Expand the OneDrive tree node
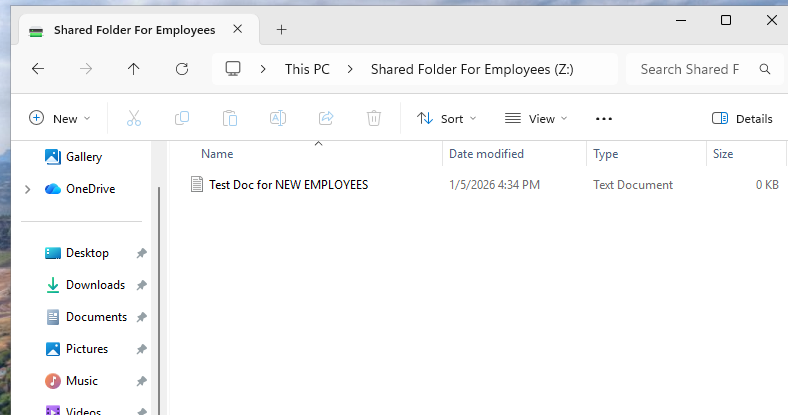This screenshot has width=788, height=415. click(27, 189)
